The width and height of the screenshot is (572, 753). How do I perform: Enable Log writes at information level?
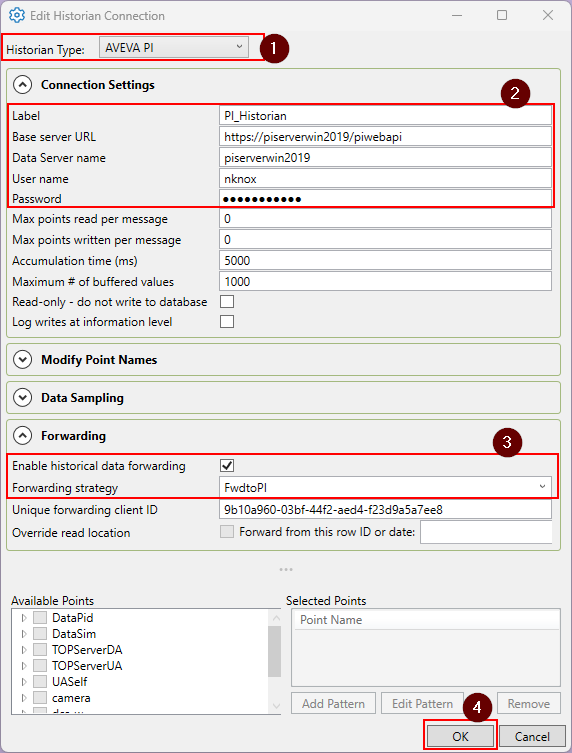click(x=227, y=321)
